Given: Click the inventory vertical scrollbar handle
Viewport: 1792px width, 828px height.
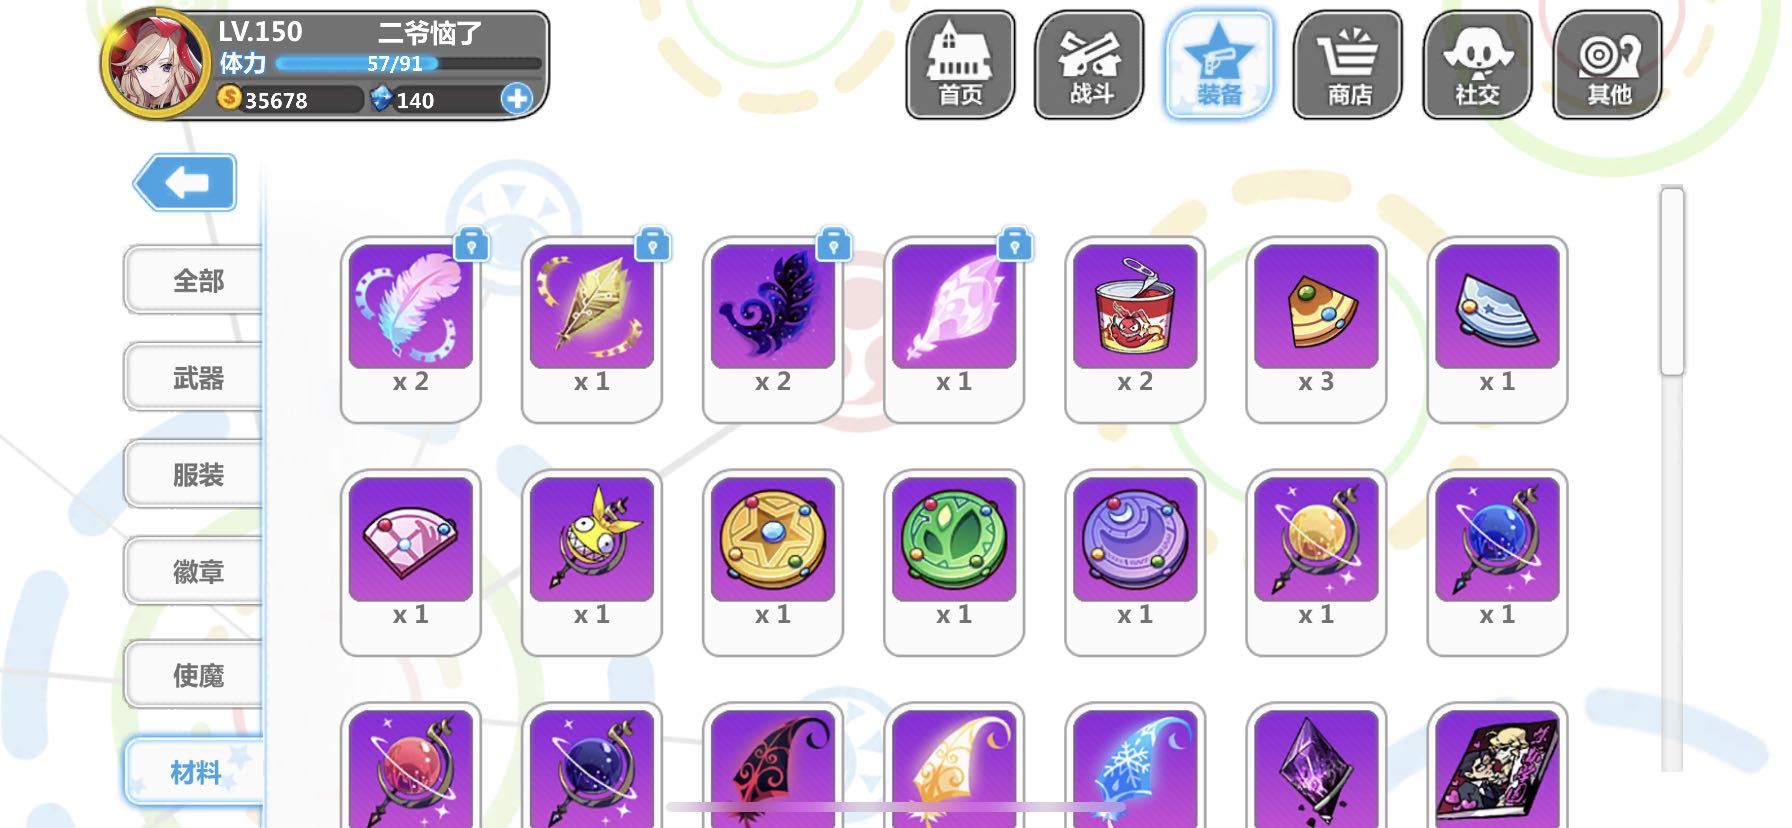Looking at the screenshot, I should pos(1672,281).
